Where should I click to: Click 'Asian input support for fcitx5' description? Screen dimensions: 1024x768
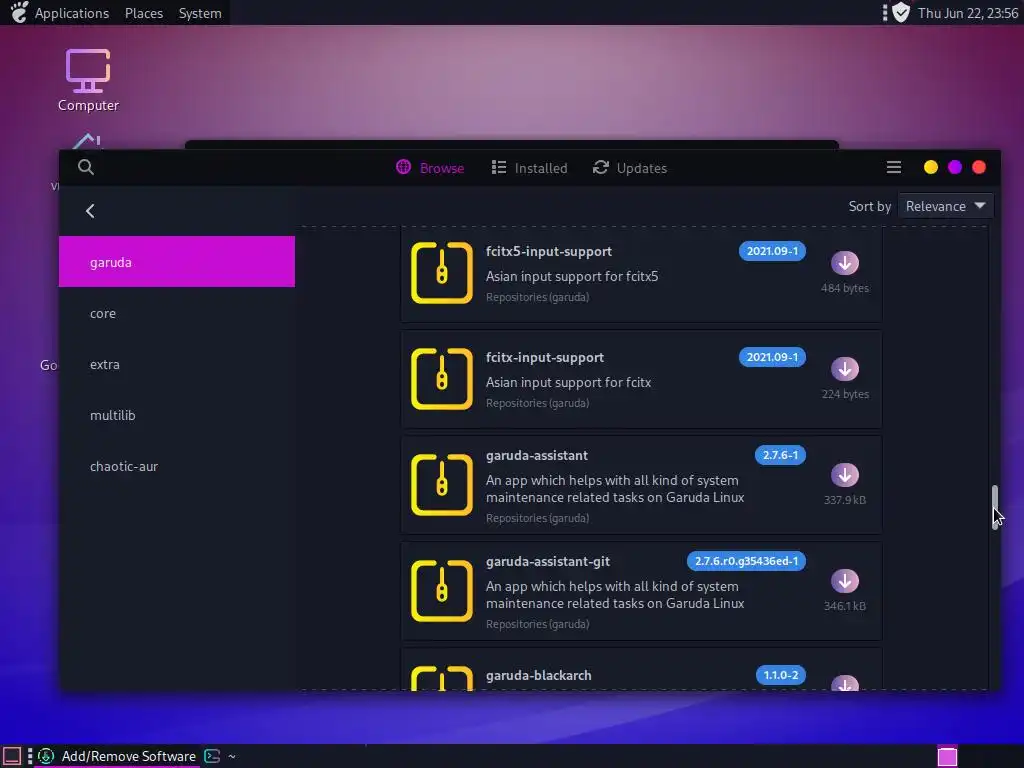(572, 276)
